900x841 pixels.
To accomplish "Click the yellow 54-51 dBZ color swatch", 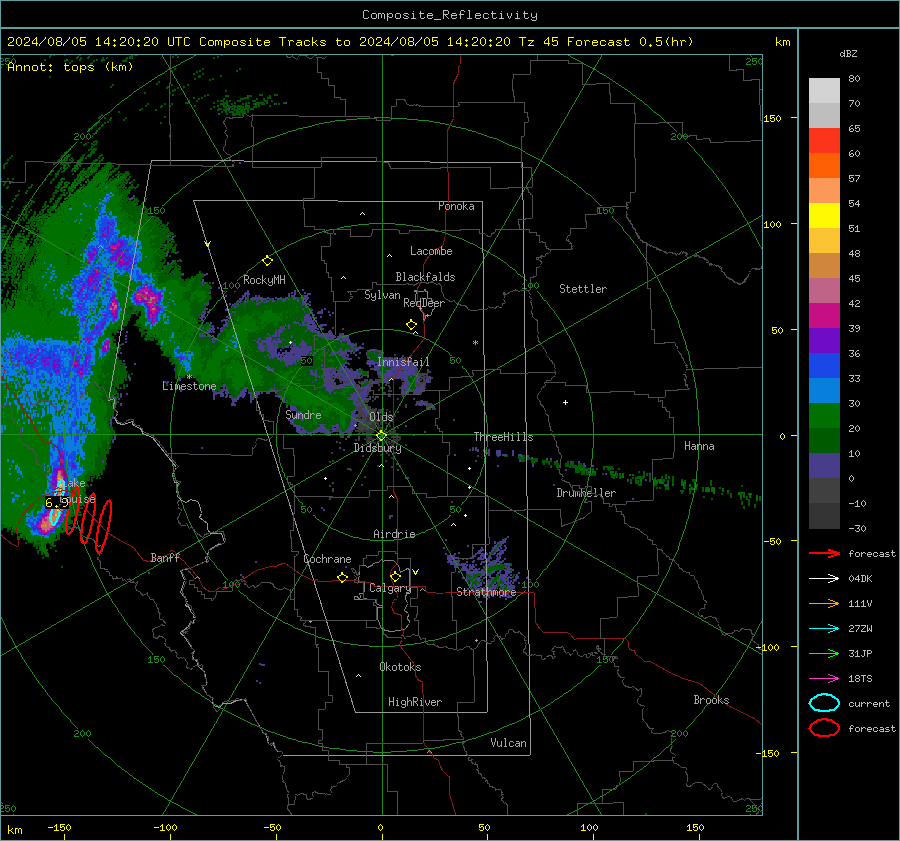I will (824, 216).
